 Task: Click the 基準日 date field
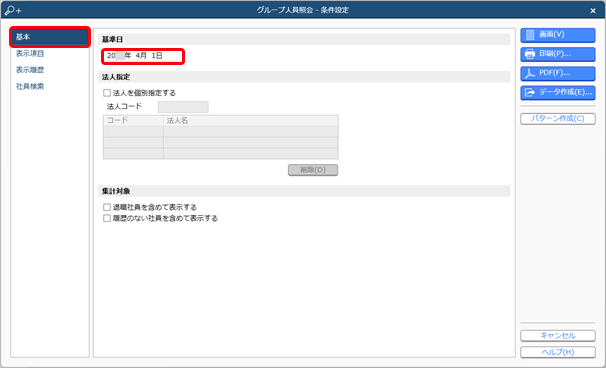tap(143, 56)
